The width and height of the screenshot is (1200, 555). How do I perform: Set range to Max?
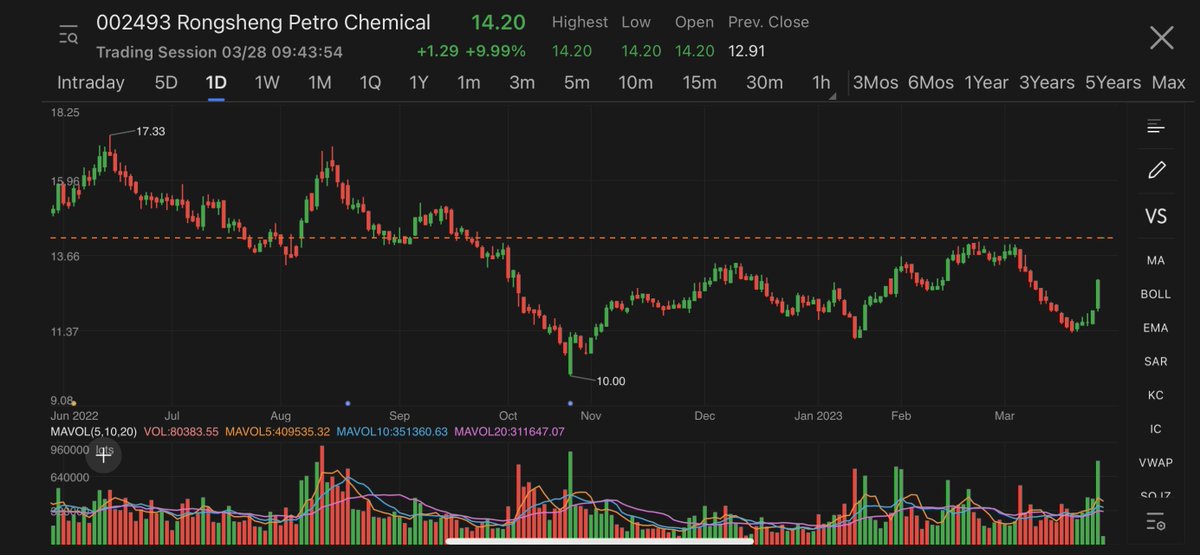tap(1169, 82)
